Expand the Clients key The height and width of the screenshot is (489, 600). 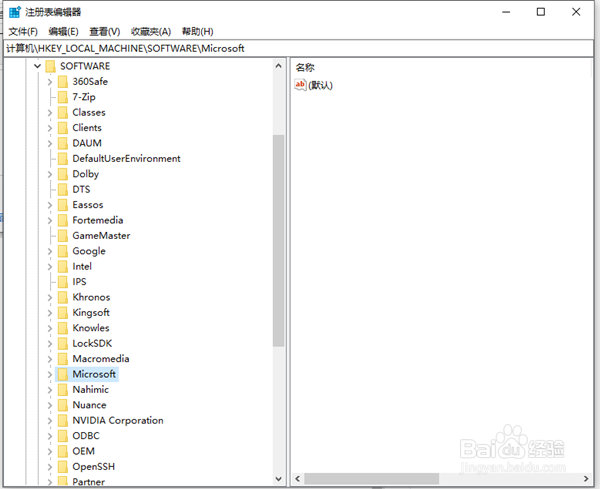coord(50,128)
